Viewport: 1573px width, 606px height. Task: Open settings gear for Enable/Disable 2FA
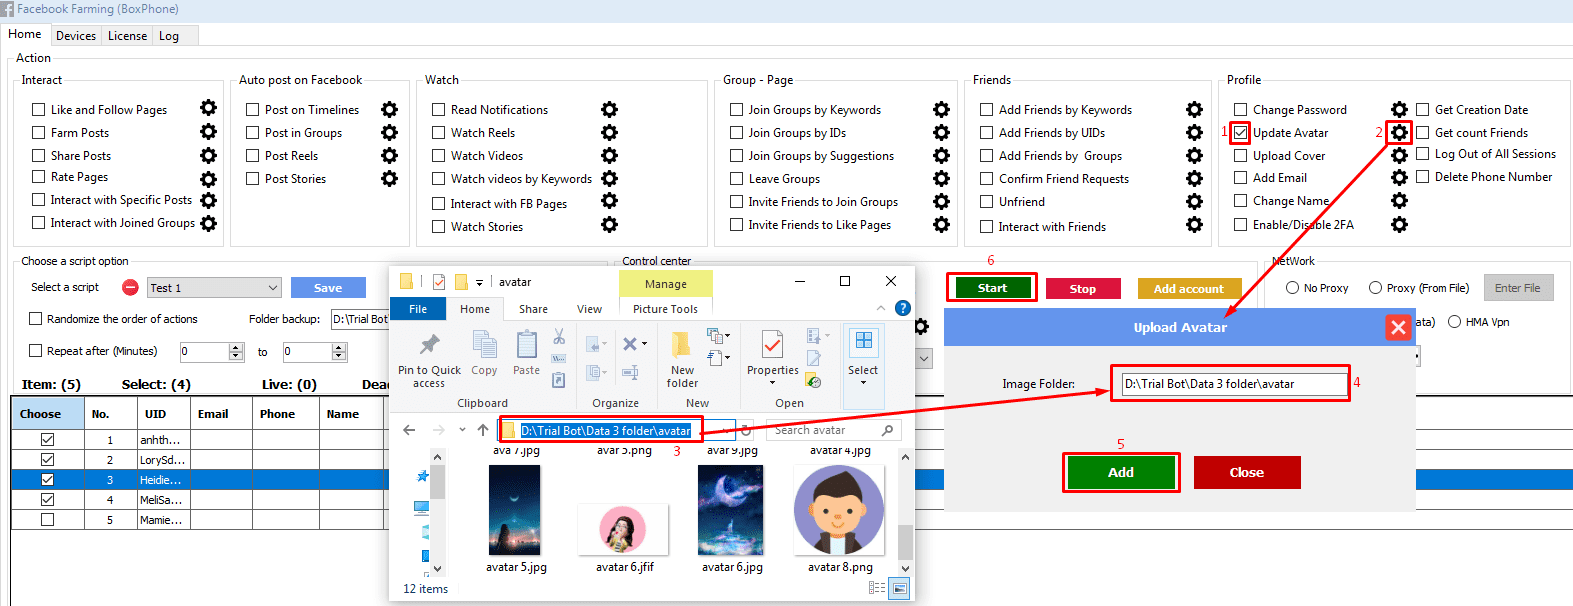1399,224
